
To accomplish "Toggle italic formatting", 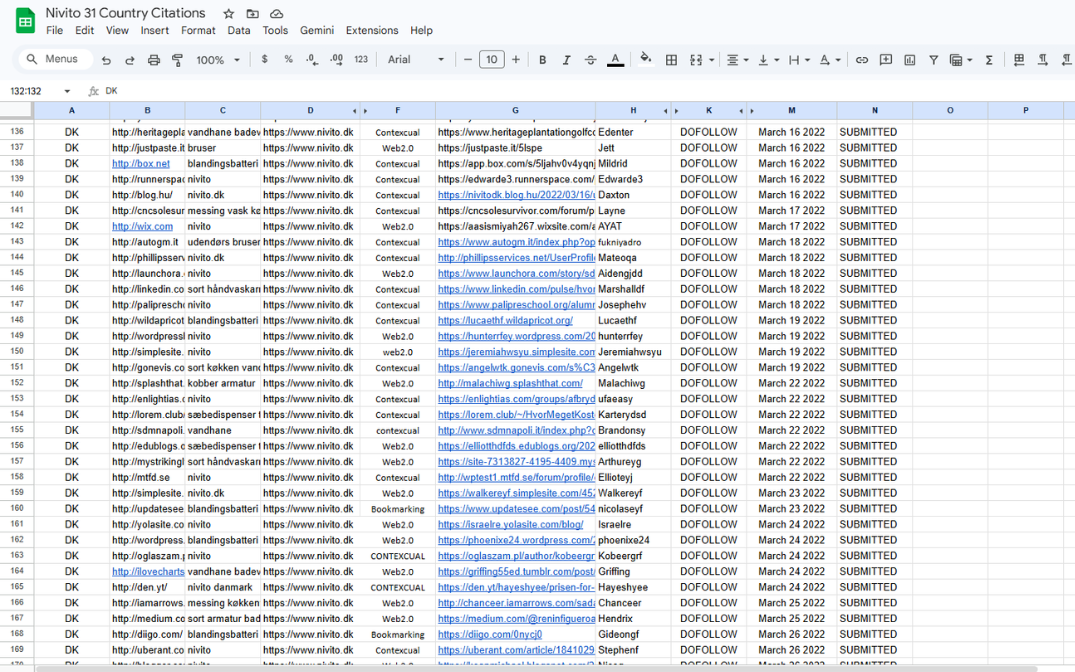I will click(x=567, y=60).
